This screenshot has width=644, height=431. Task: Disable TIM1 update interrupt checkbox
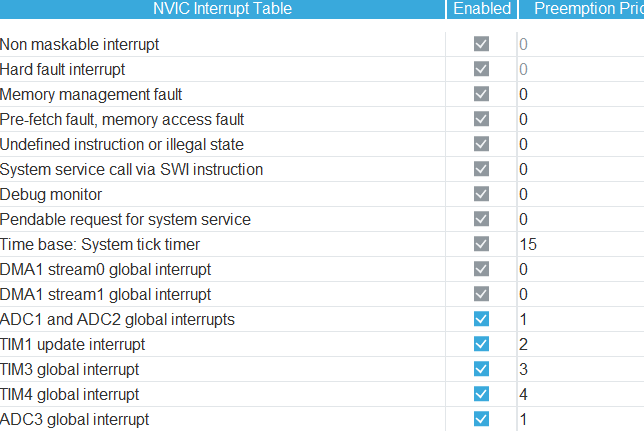482,344
